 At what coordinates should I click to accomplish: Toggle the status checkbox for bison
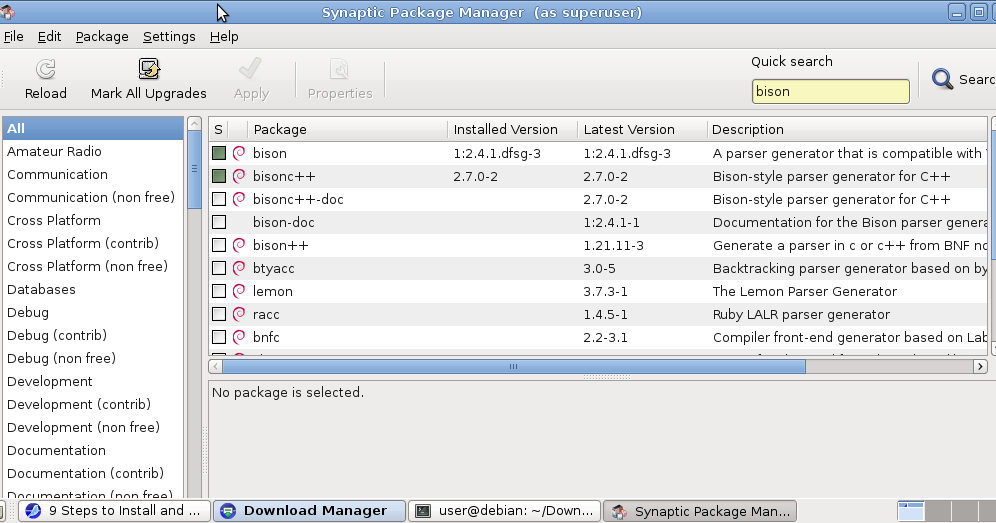(219, 153)
